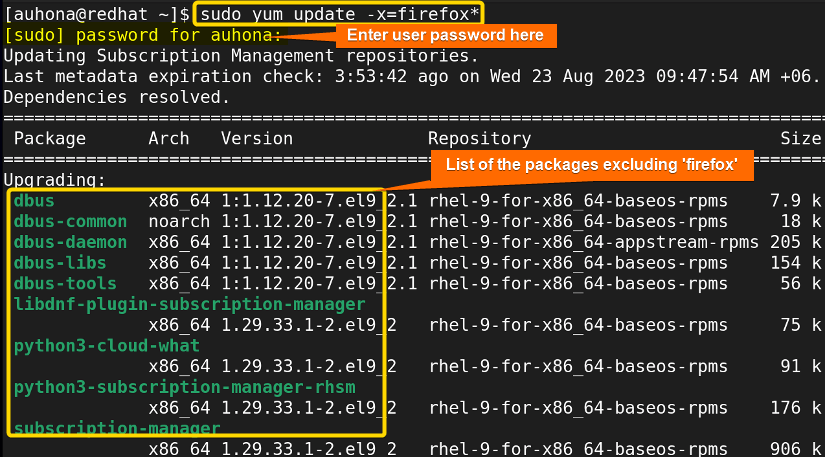Click the 'dbus-common' package name
The width and height of the screenshot is (825, 457).
coord(70,221)
